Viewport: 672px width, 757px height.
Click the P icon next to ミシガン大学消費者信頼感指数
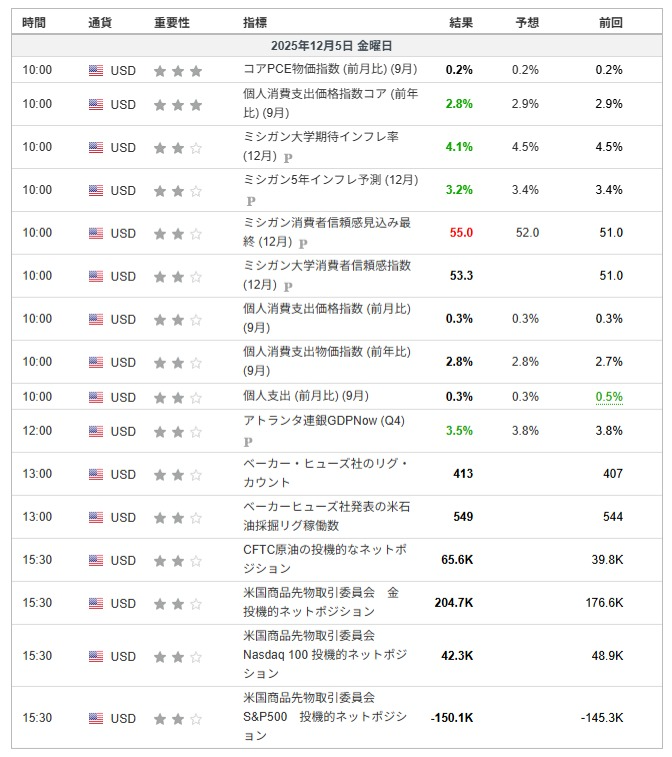point(288,286)
